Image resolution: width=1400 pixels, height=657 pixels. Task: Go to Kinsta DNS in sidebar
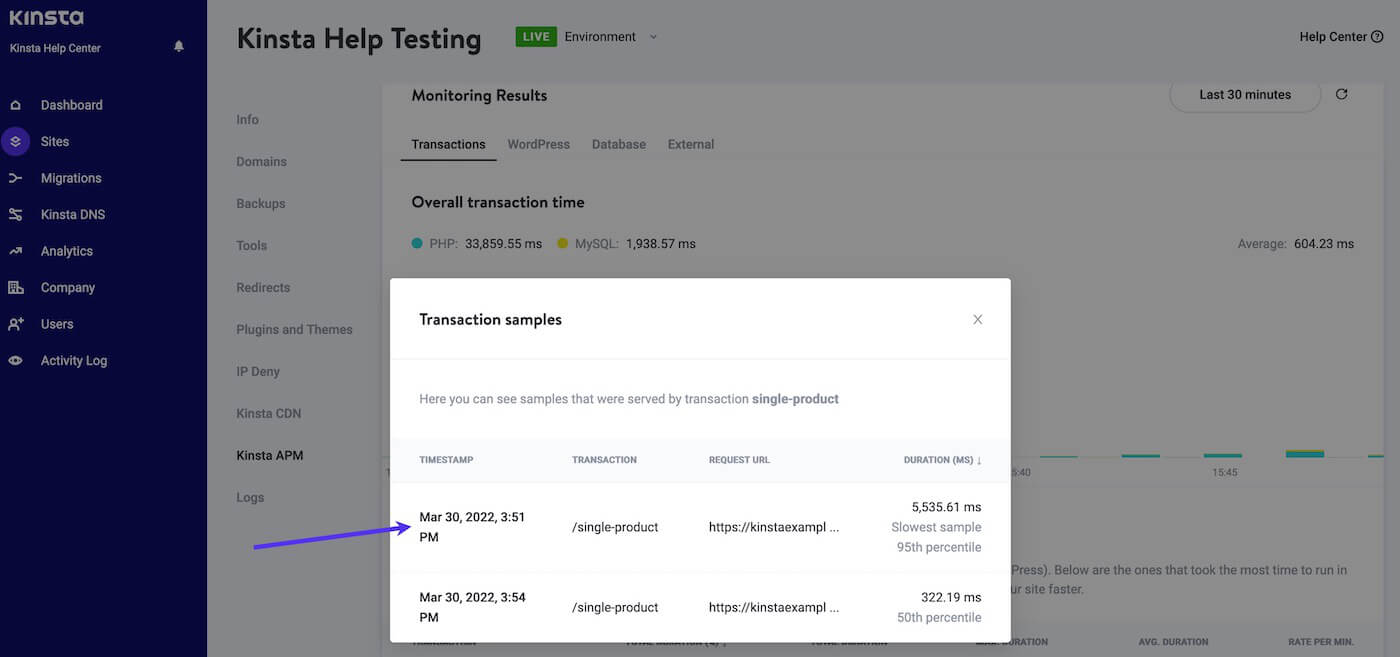(x=73, y=215)
